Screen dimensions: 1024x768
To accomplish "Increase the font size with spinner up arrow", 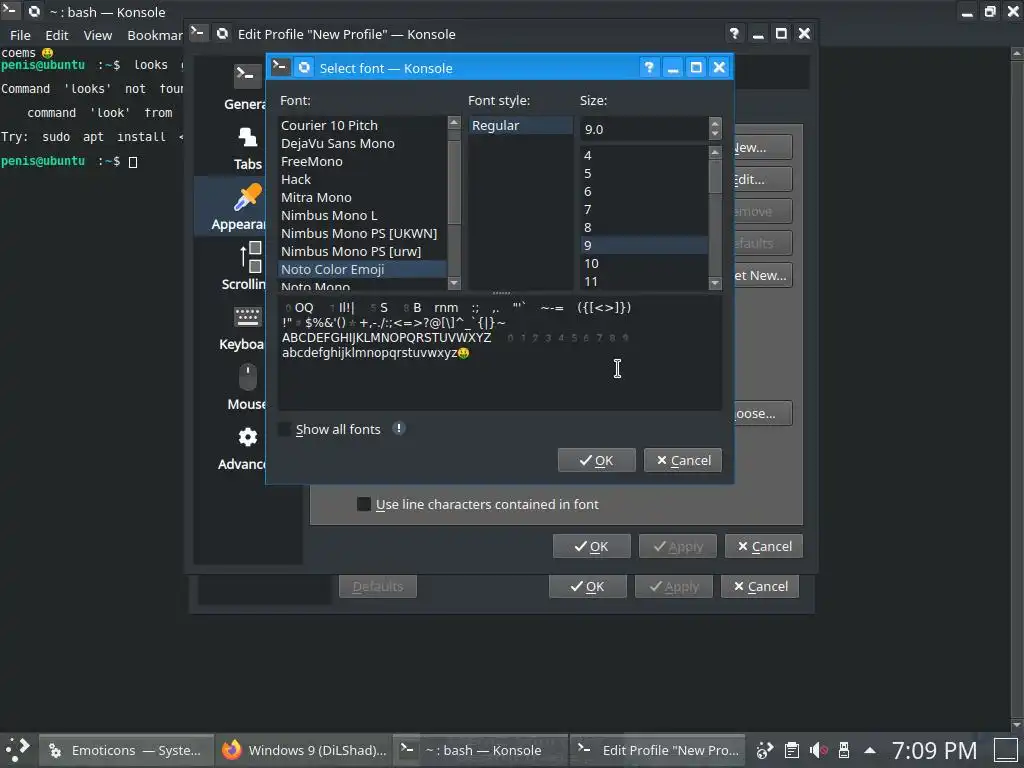I will [x=715, y=123].
